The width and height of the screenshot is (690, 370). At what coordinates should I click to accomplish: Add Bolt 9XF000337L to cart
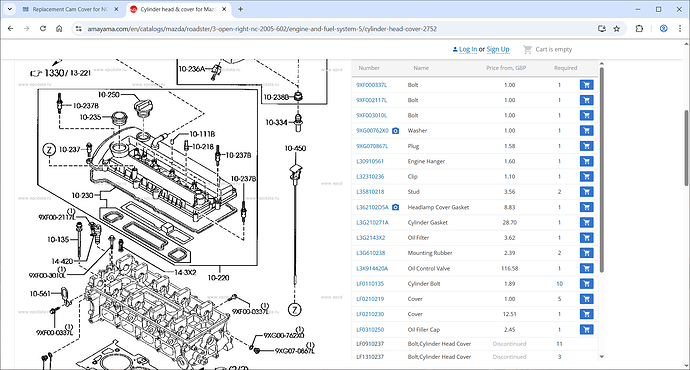point(586,85)
